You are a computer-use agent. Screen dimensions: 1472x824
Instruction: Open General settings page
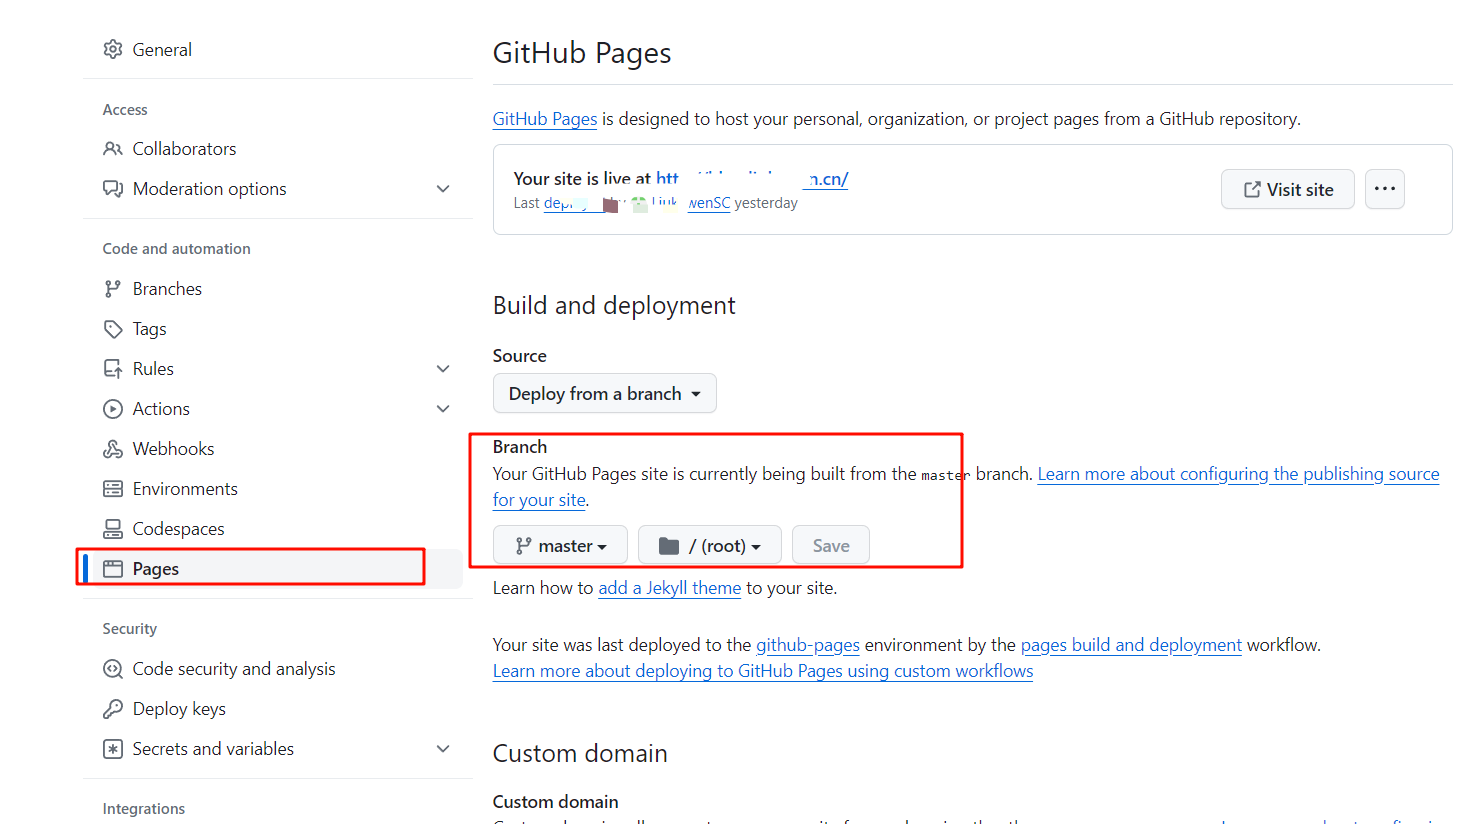pyautogui.click(x=162, y=49)
